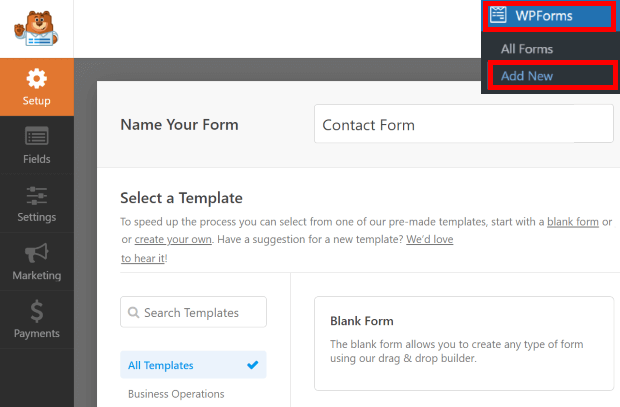Click the search magnifier icon in templates

[x=133, y=313]
